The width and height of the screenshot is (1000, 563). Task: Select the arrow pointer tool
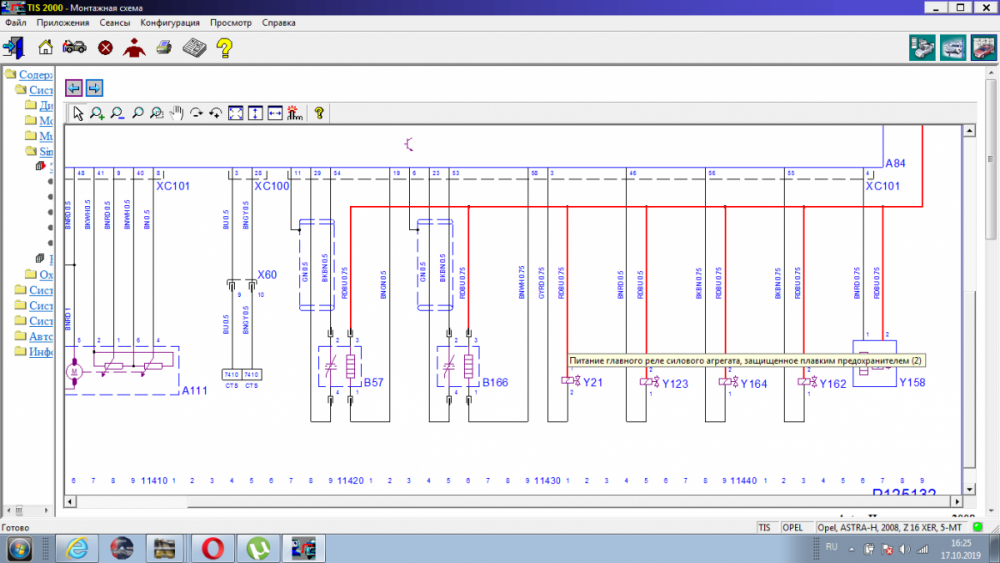click(x=78, y=113)
